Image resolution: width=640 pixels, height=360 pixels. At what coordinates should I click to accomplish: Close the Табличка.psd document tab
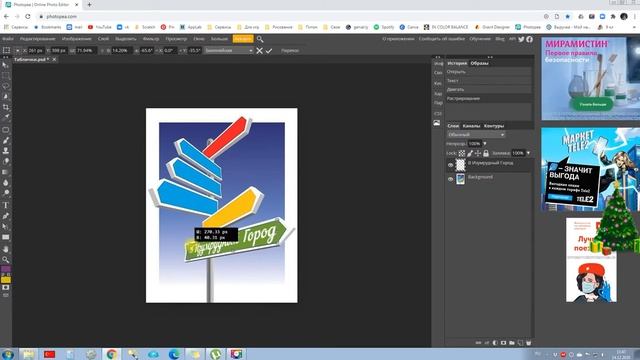(x=54, y=60)
